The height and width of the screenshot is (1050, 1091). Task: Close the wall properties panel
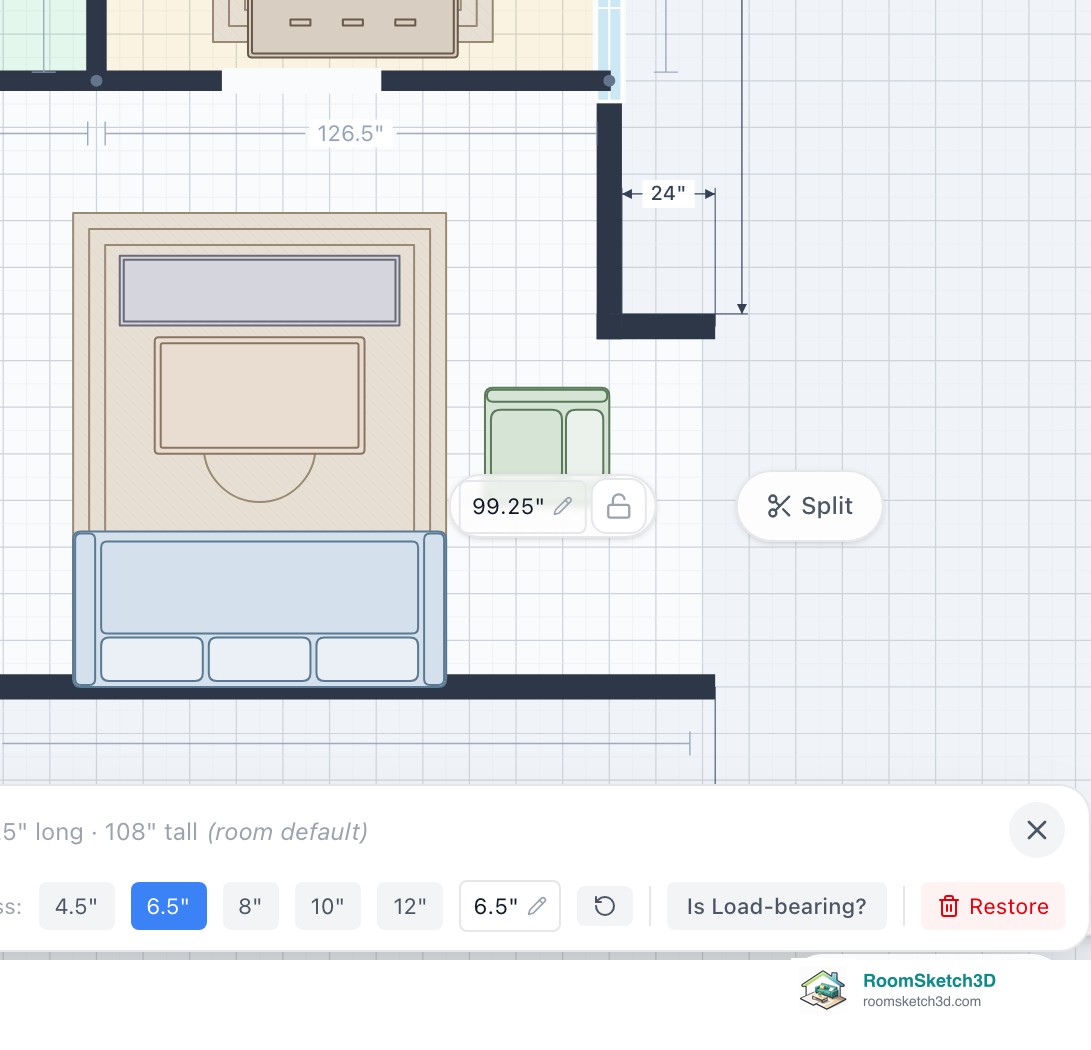(1037, 830)
